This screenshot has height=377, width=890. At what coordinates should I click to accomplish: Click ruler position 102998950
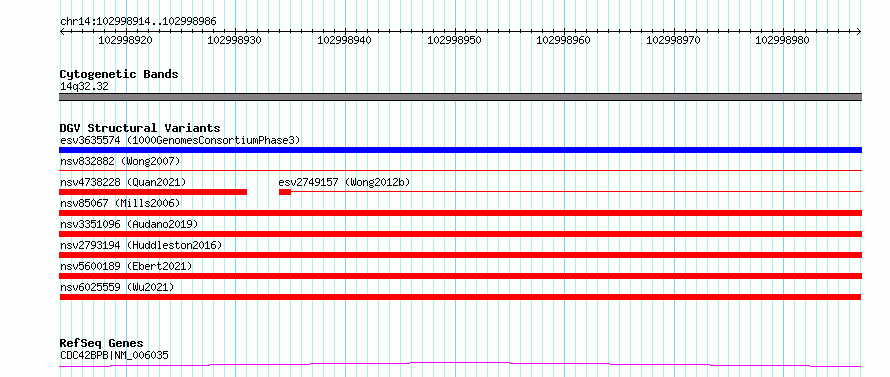455,40
